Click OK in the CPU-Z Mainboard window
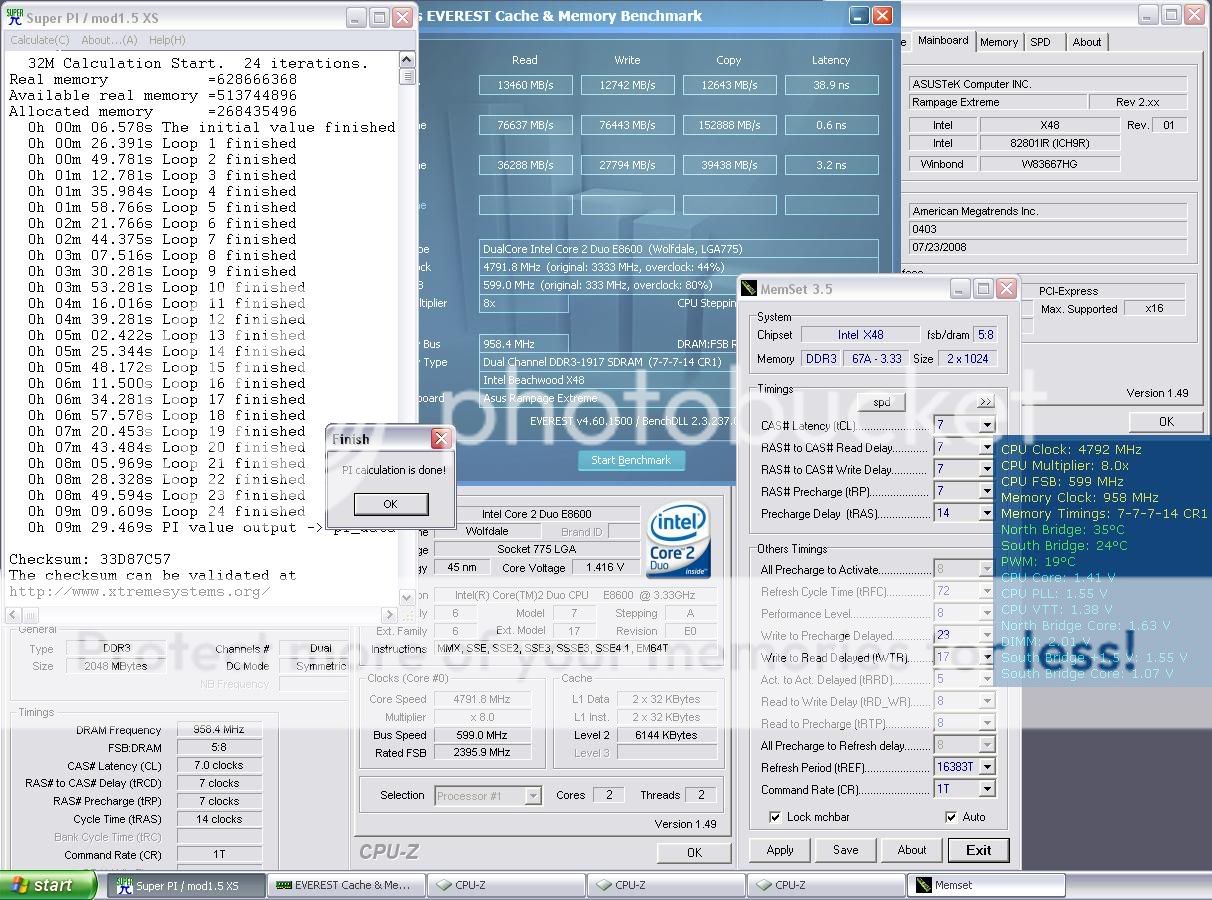Image resolution: width=1212 pixels, height=900 pixels. coord(1166,421)
